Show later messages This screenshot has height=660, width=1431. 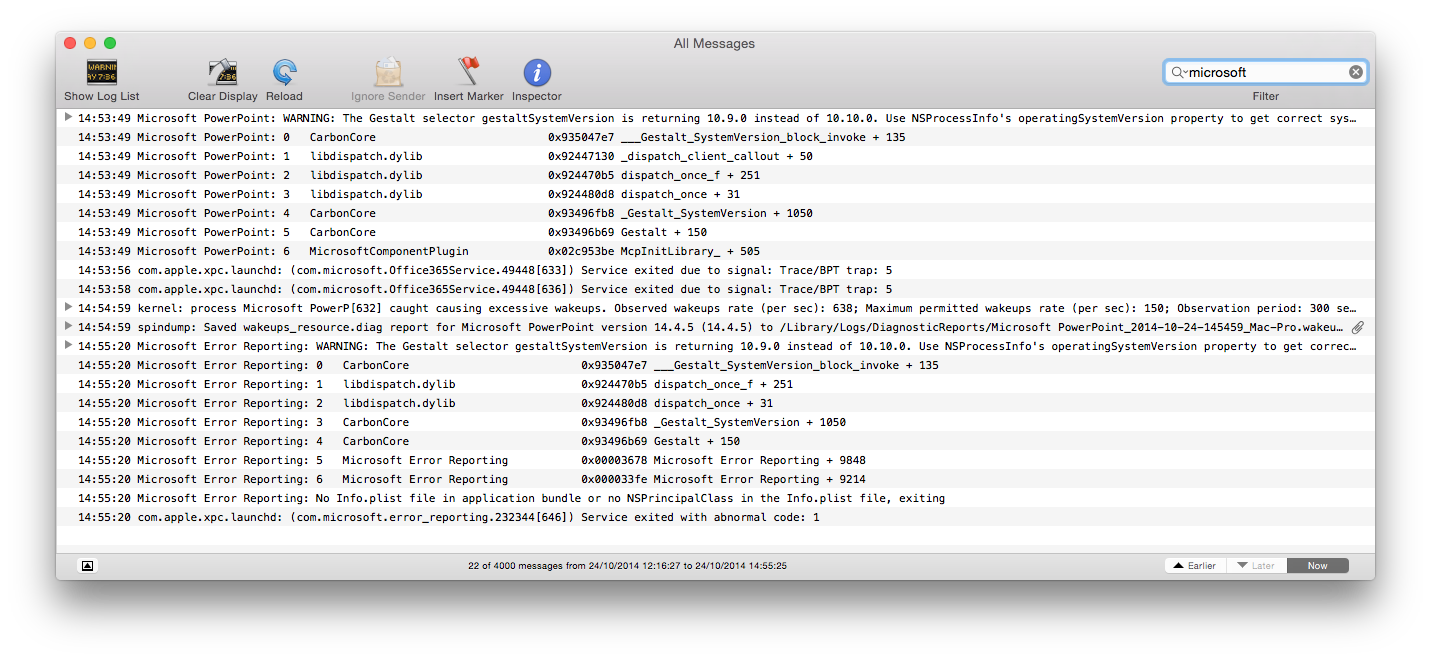[x=1256, y=566]
